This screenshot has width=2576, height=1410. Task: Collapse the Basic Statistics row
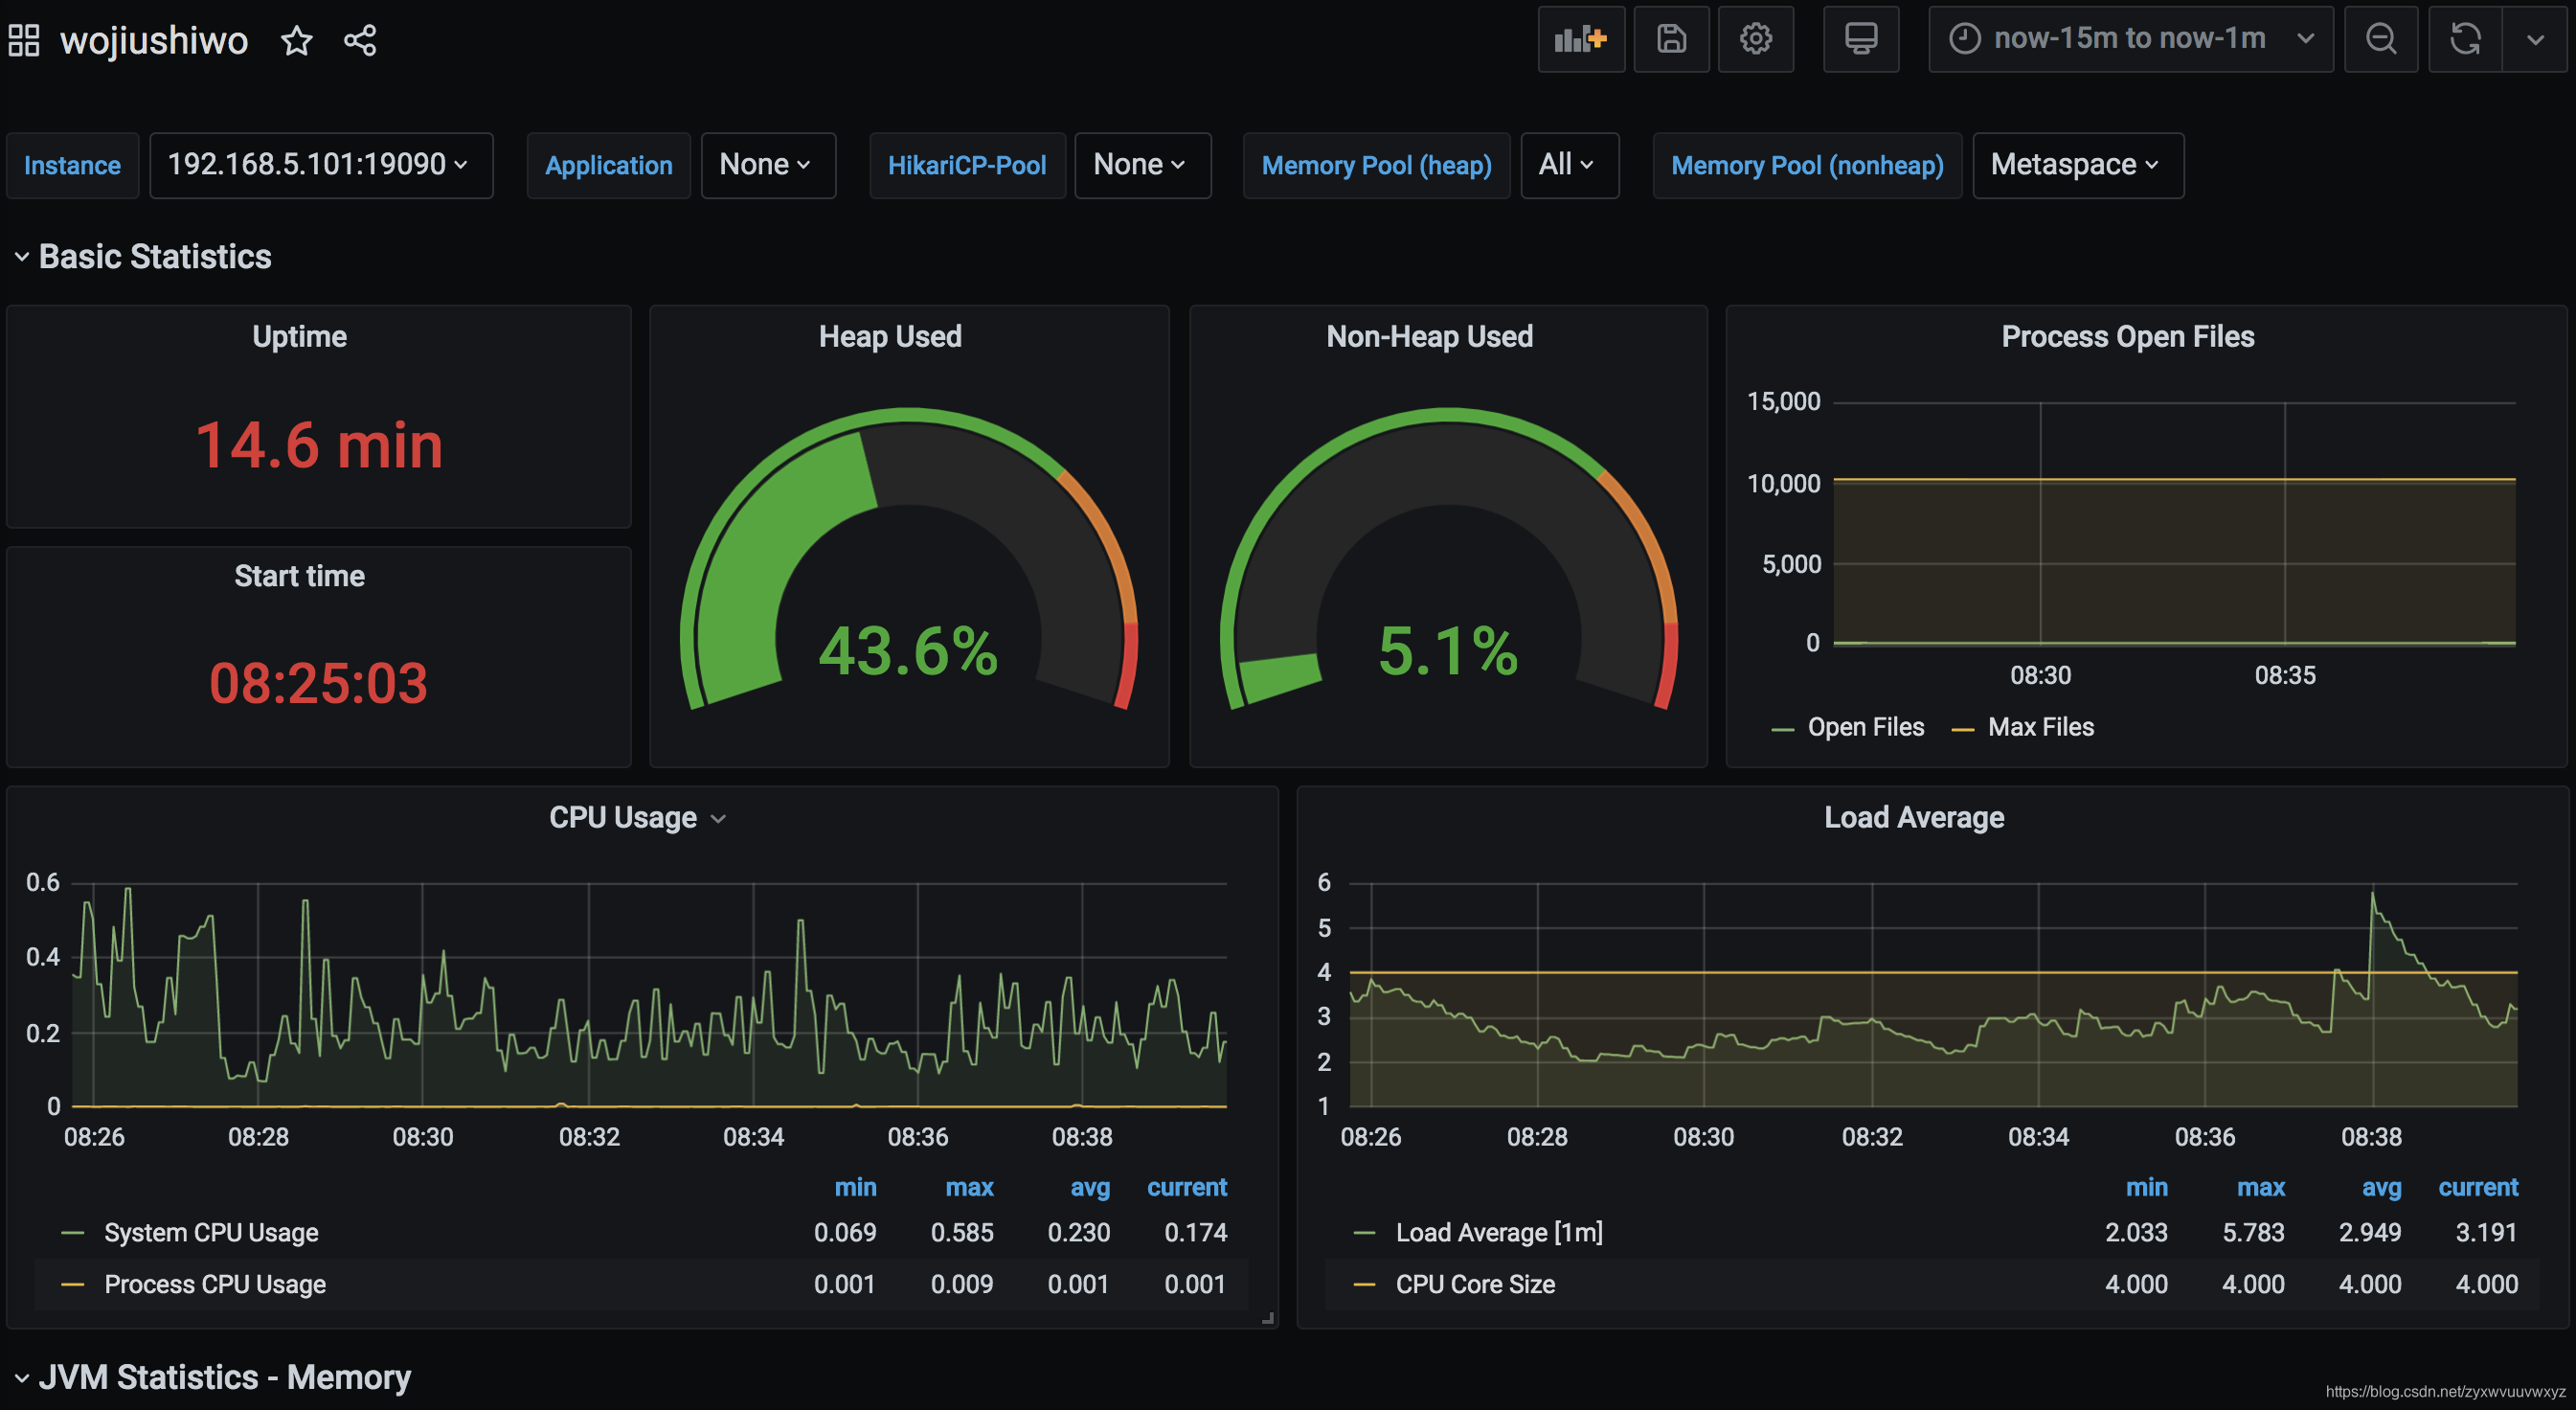[x=142, y=257]
